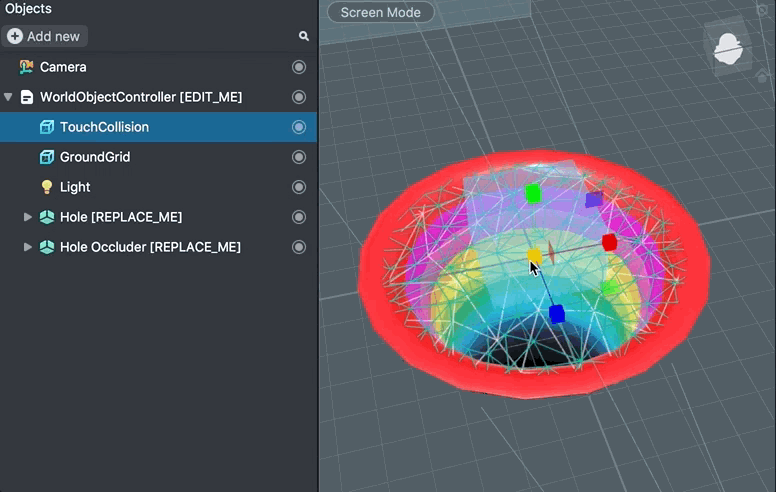Select GroundGrid in the objects list
Viewport: 776px width, 492px height.
[x=95, y=157]
